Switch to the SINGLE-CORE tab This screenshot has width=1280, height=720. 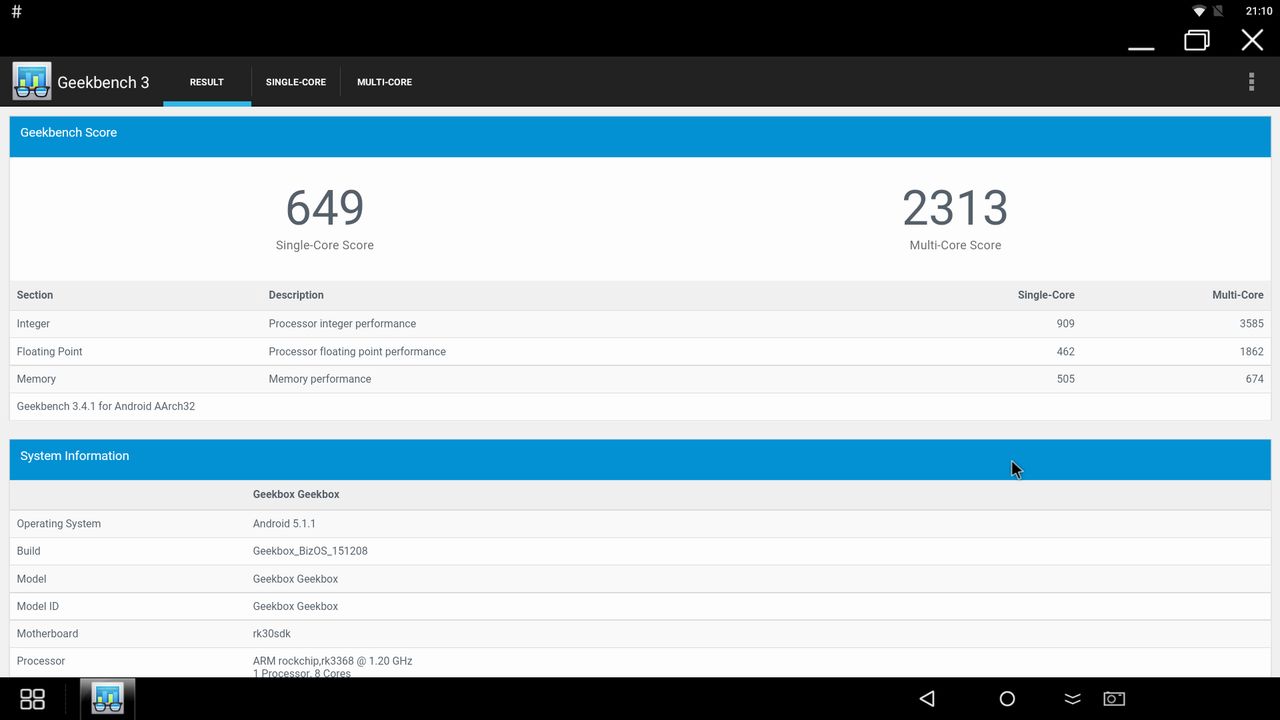[x=296, y=82]
